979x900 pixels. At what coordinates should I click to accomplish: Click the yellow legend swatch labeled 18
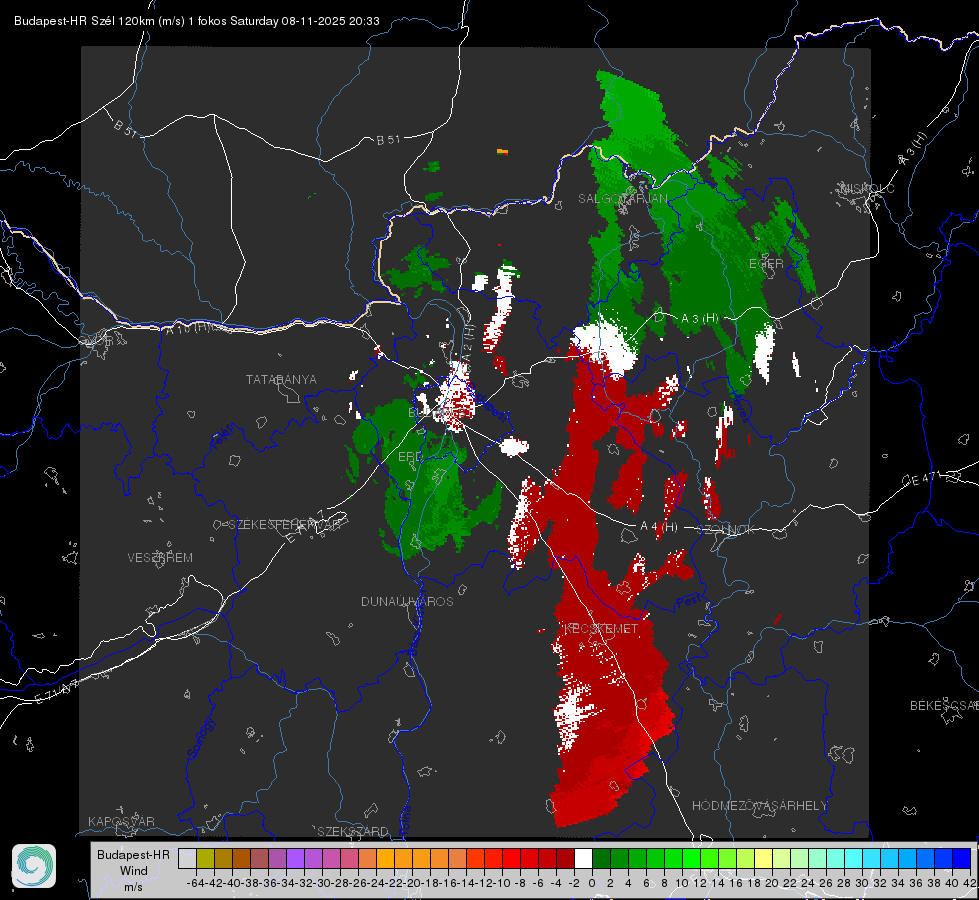point(764,859)
